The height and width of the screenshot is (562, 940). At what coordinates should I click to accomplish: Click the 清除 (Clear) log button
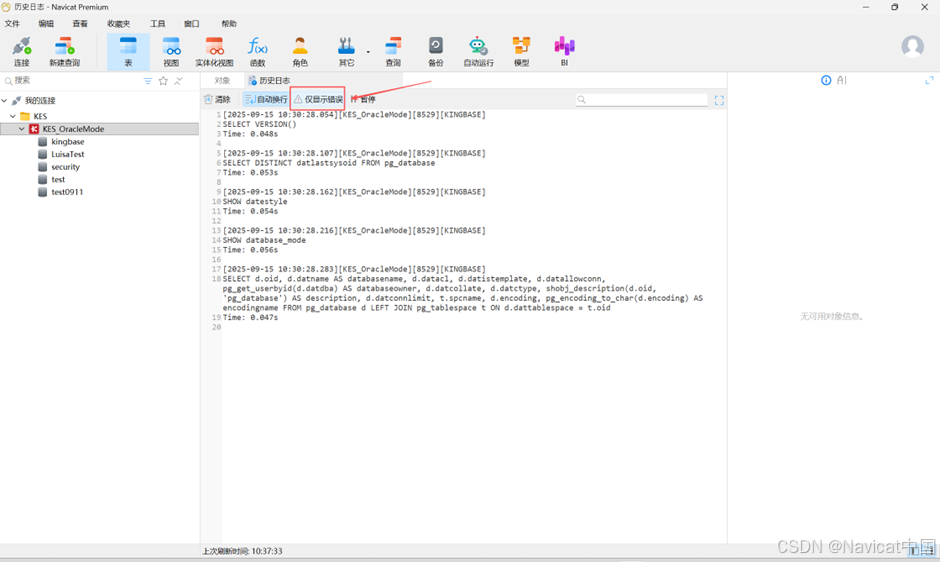[x=217, y=100]
